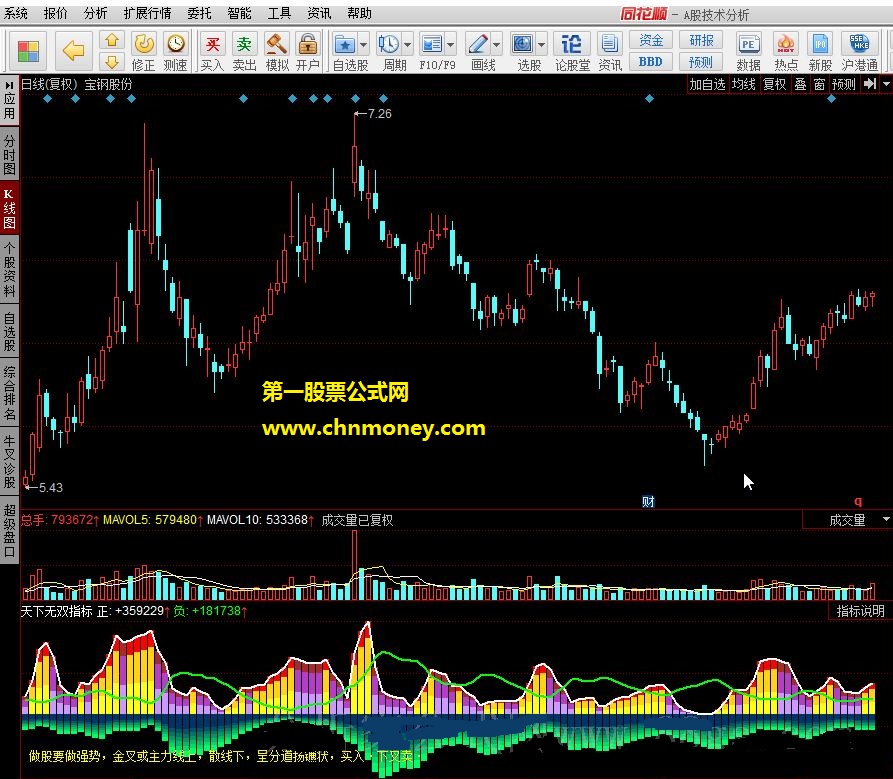Open the 系统 menu
The width and height of the screenshot is (893, 779).
[x=16, y=13]
